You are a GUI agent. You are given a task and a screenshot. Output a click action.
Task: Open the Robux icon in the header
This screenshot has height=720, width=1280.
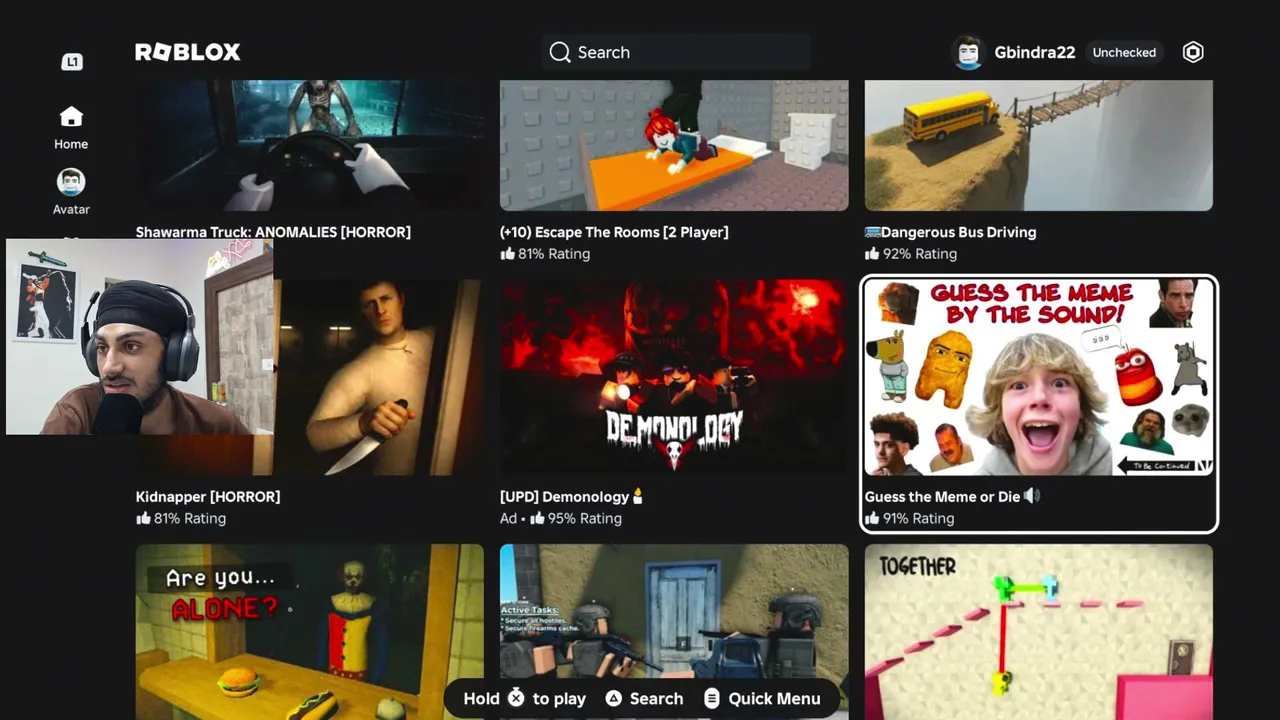point(1193,52)
